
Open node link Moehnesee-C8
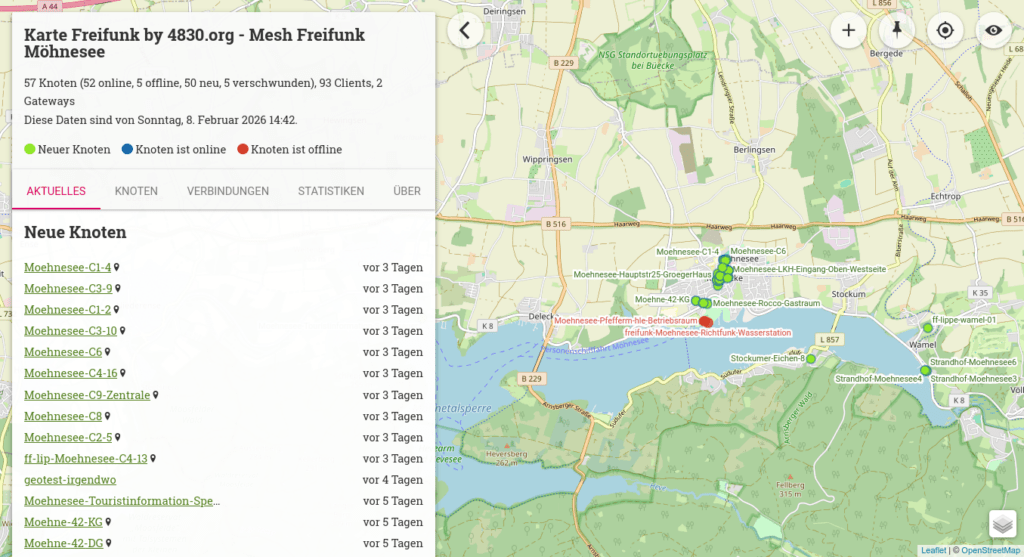point(63,416)
